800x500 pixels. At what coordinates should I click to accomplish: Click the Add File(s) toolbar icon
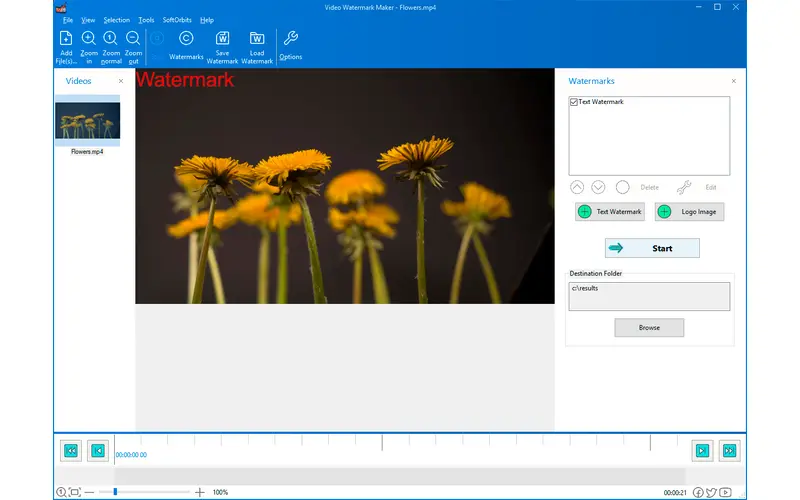click(66, 39)
